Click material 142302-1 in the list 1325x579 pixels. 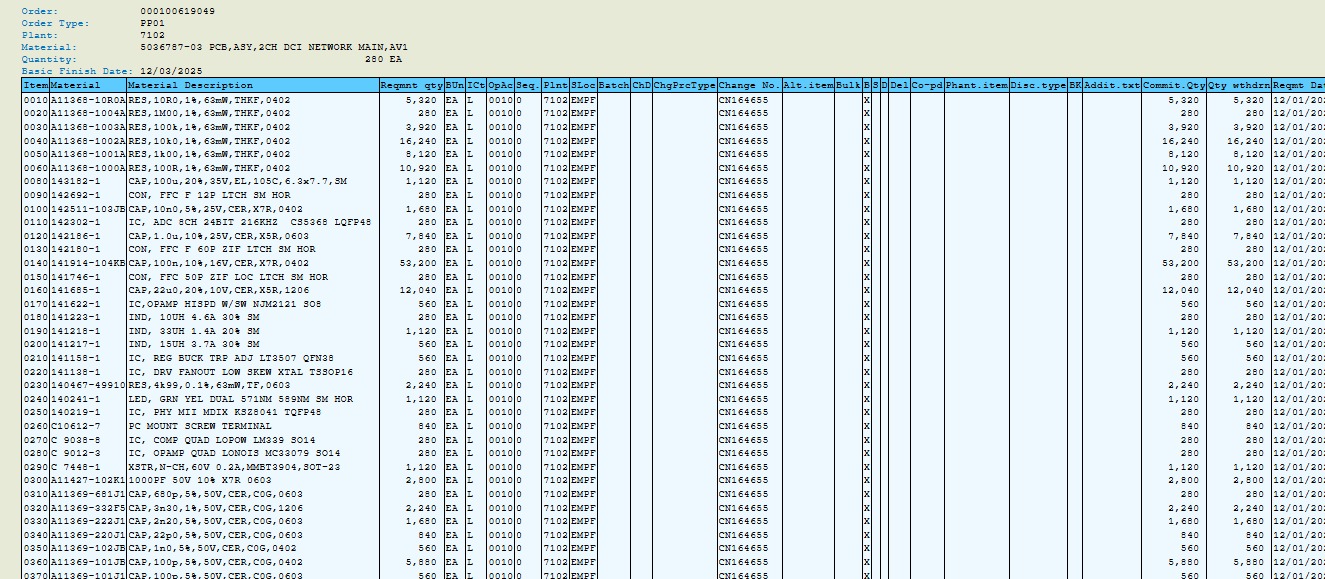(76, 222)
